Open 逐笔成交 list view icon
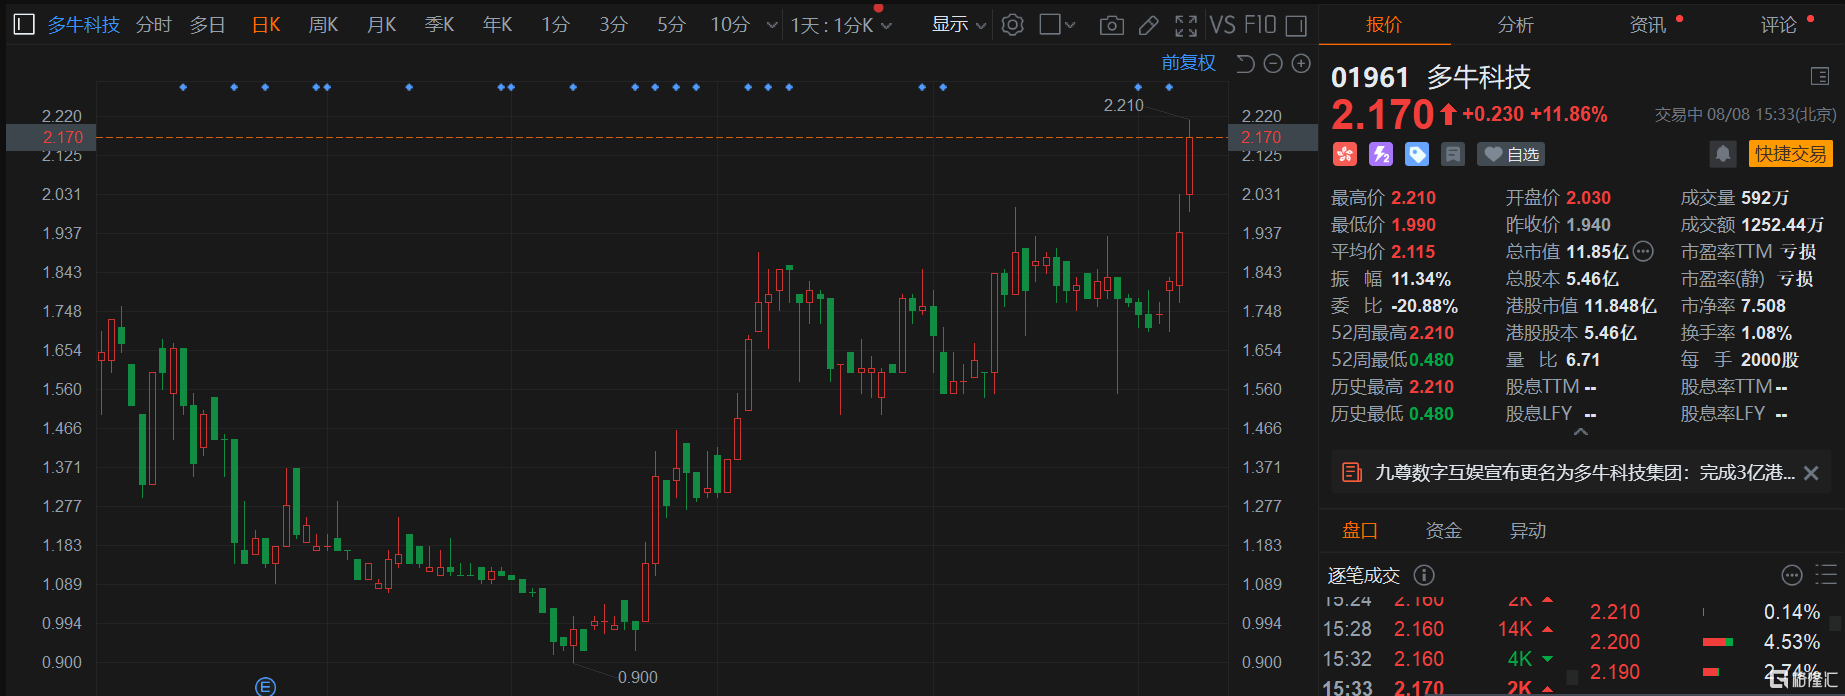Viewport: 1845px width, 696px height. (1826, 574)
